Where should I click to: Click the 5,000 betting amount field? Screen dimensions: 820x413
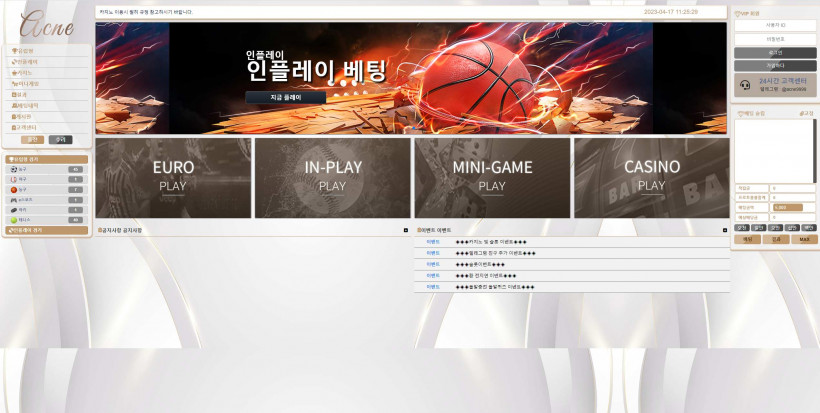tap(788, 208)
